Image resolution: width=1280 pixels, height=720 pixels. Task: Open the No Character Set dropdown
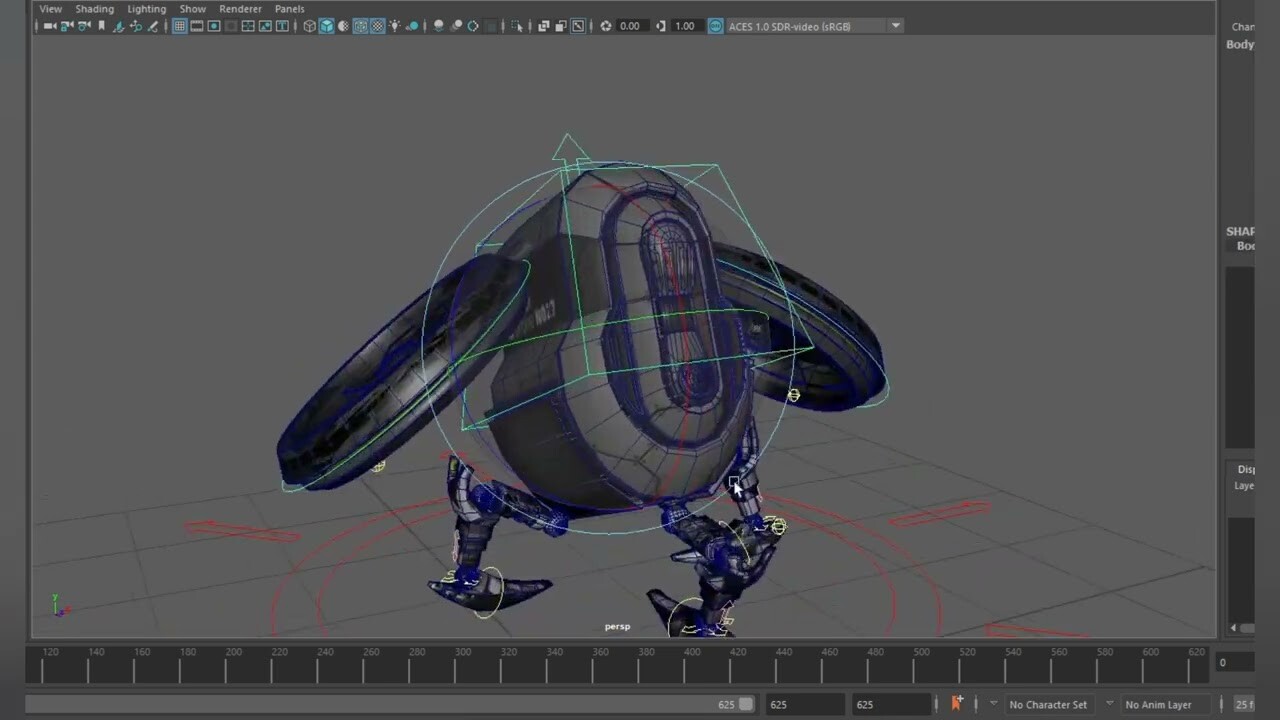(1047, 704)
